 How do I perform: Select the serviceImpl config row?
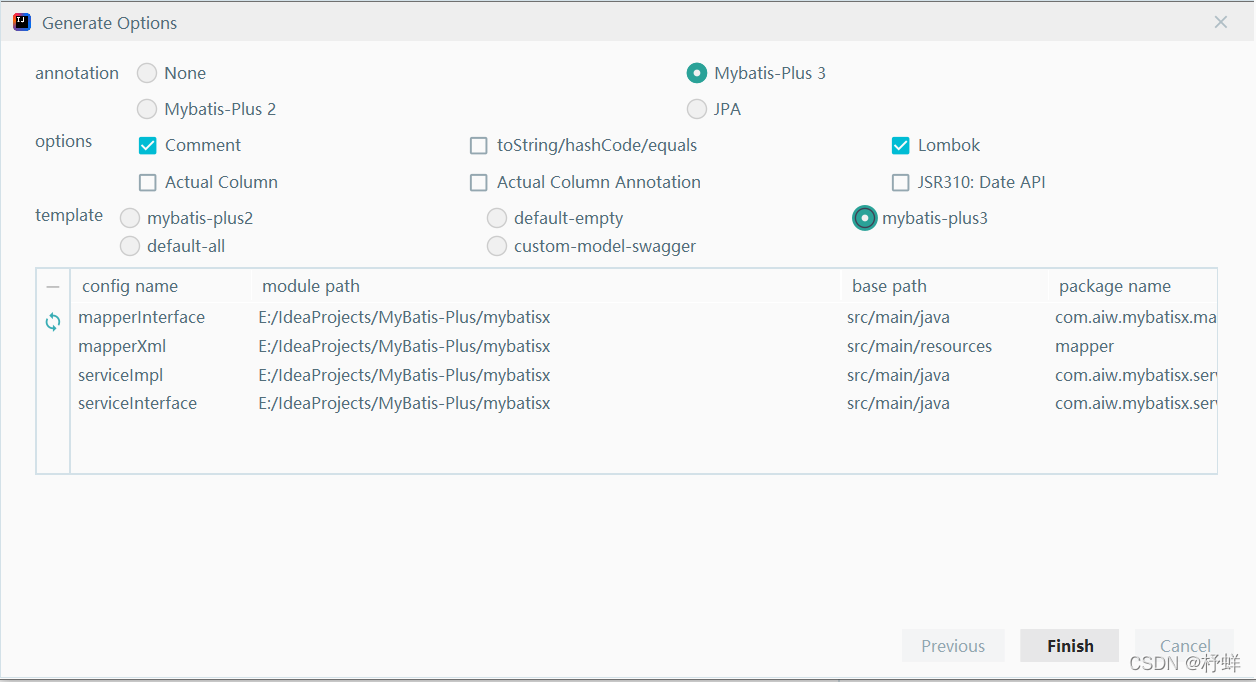click(x=644, y=376)
